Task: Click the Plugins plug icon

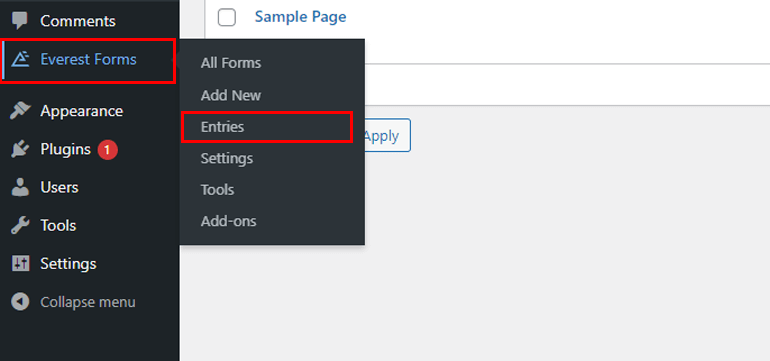Action: pos(20,149)
